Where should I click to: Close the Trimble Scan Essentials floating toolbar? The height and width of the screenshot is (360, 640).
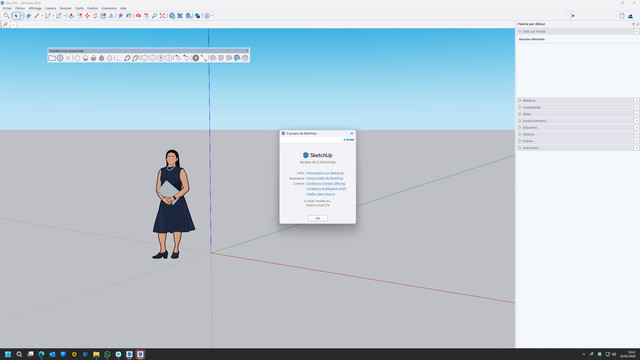247,51
